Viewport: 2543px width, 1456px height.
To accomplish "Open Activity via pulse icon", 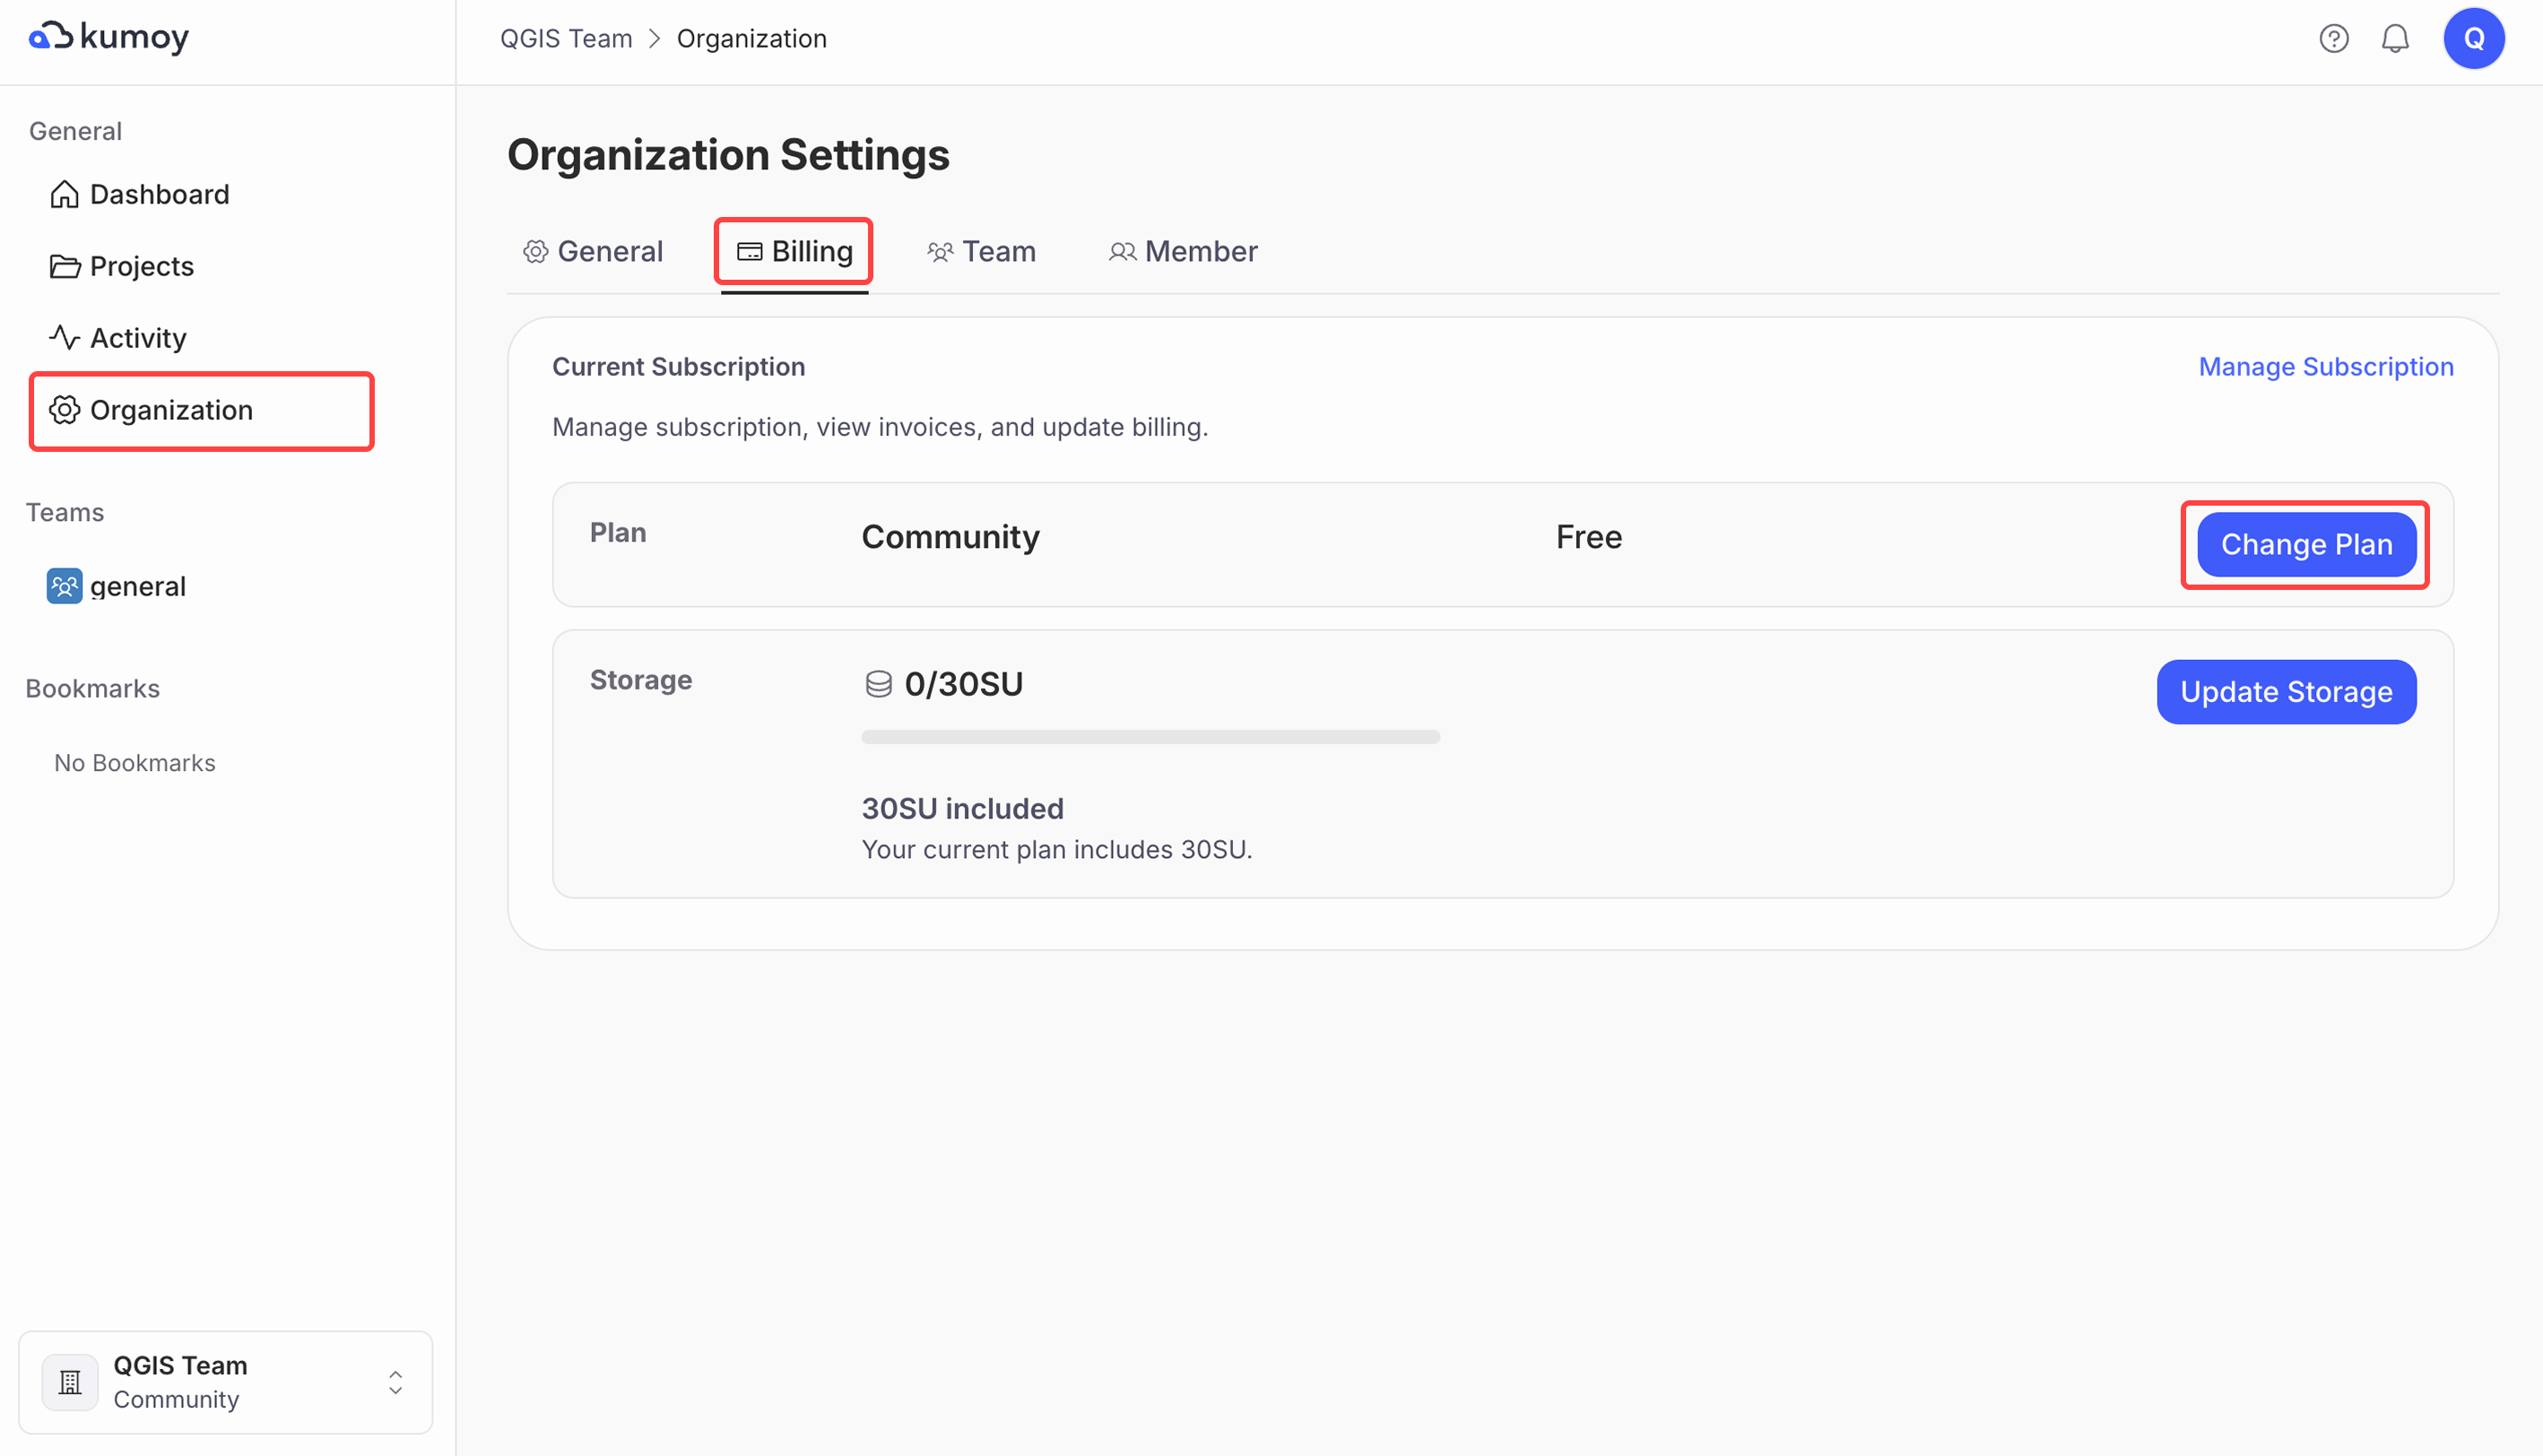I will click(x=64, y=338).
